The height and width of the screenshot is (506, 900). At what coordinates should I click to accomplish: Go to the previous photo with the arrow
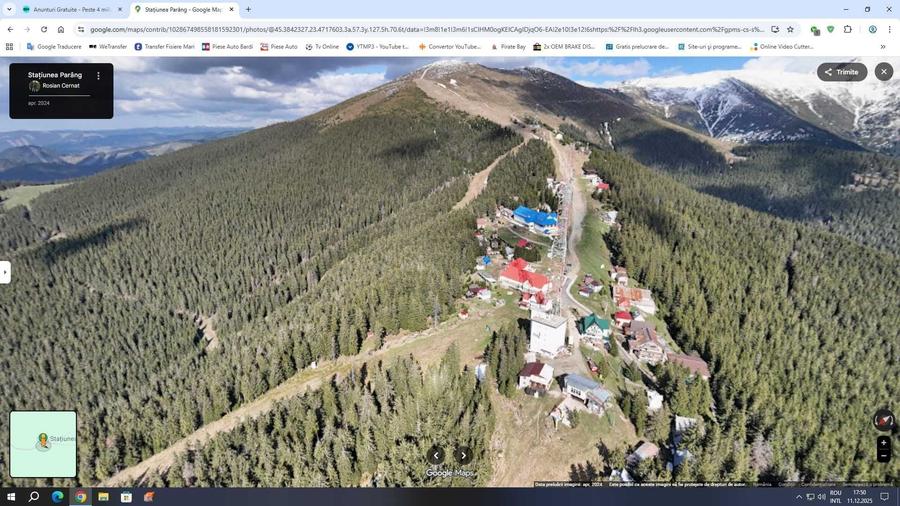click(436, 456)
